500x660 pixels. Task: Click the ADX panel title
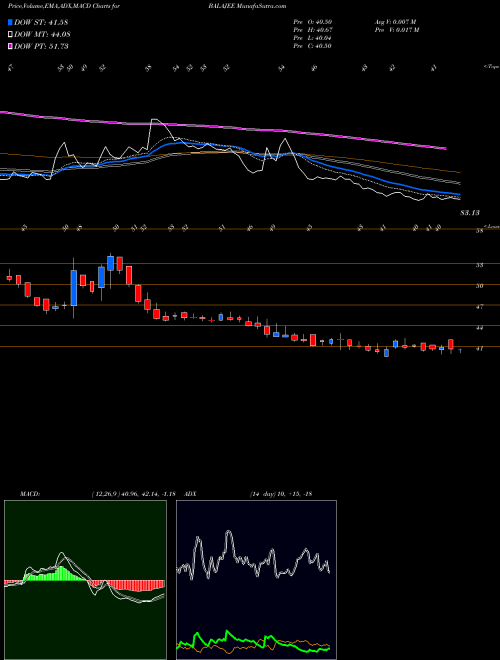191,494
